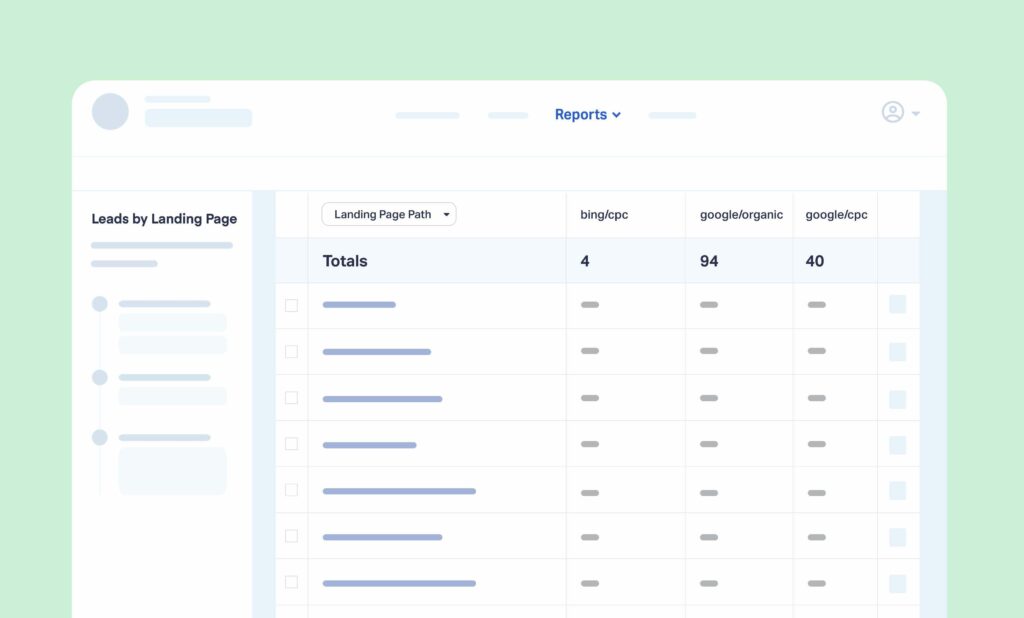Image resolution: width=1024 pixels, height=618 pixels.
Task: Expand the Reports menu chevron
Action: (616, 115)
